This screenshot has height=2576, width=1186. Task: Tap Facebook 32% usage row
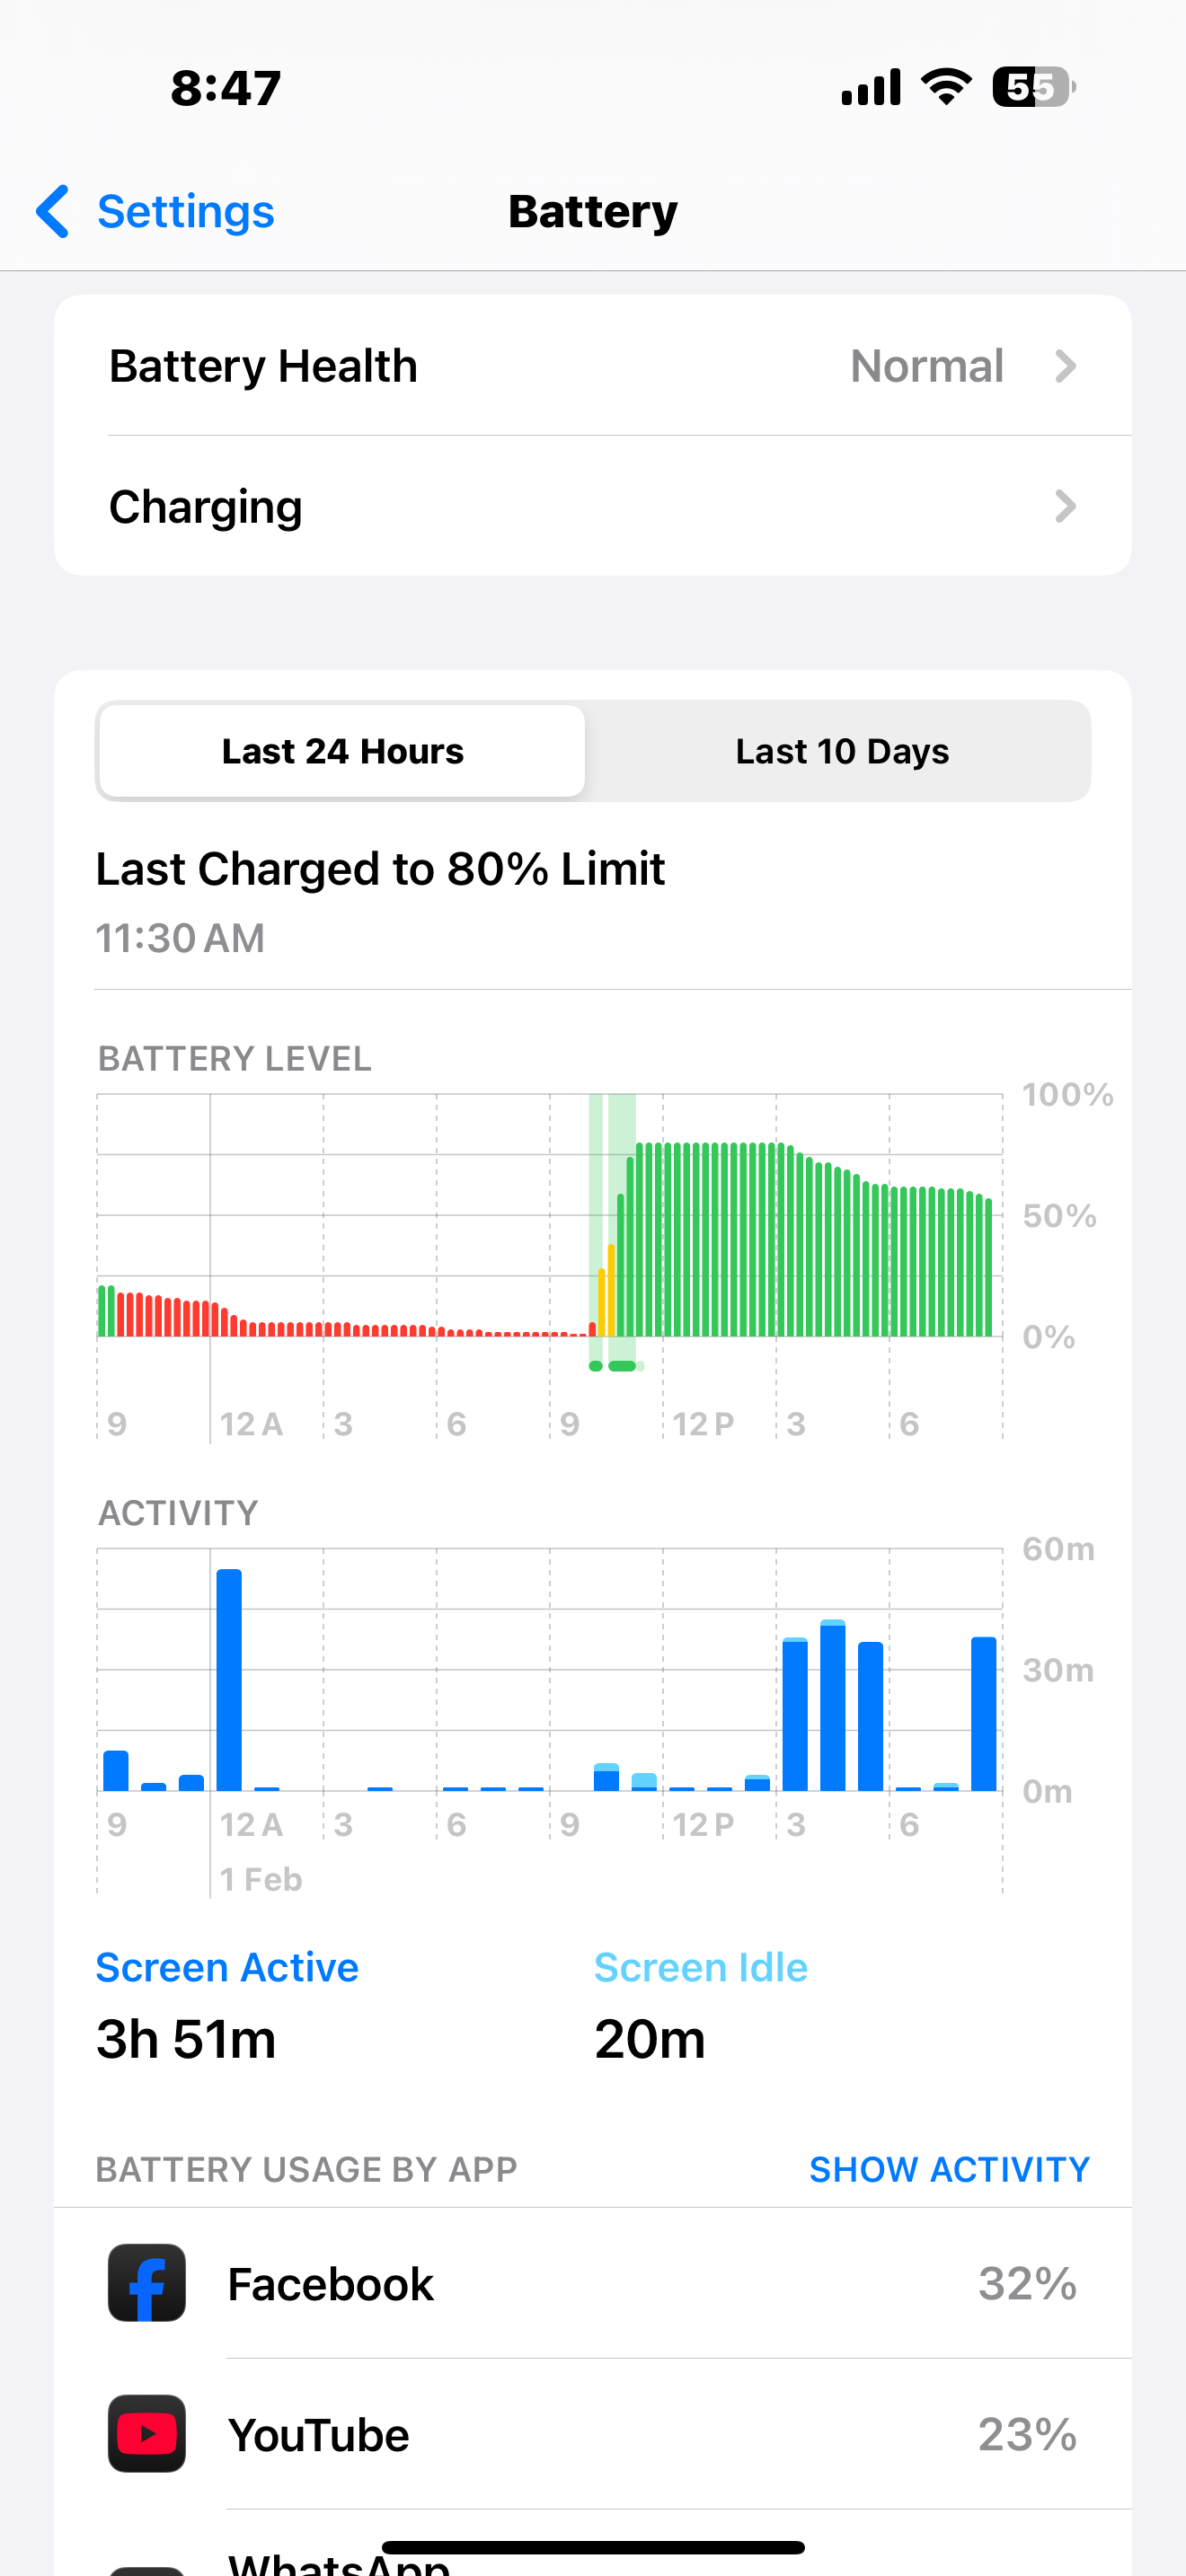pyautogui.click(x=593, y=2283)
